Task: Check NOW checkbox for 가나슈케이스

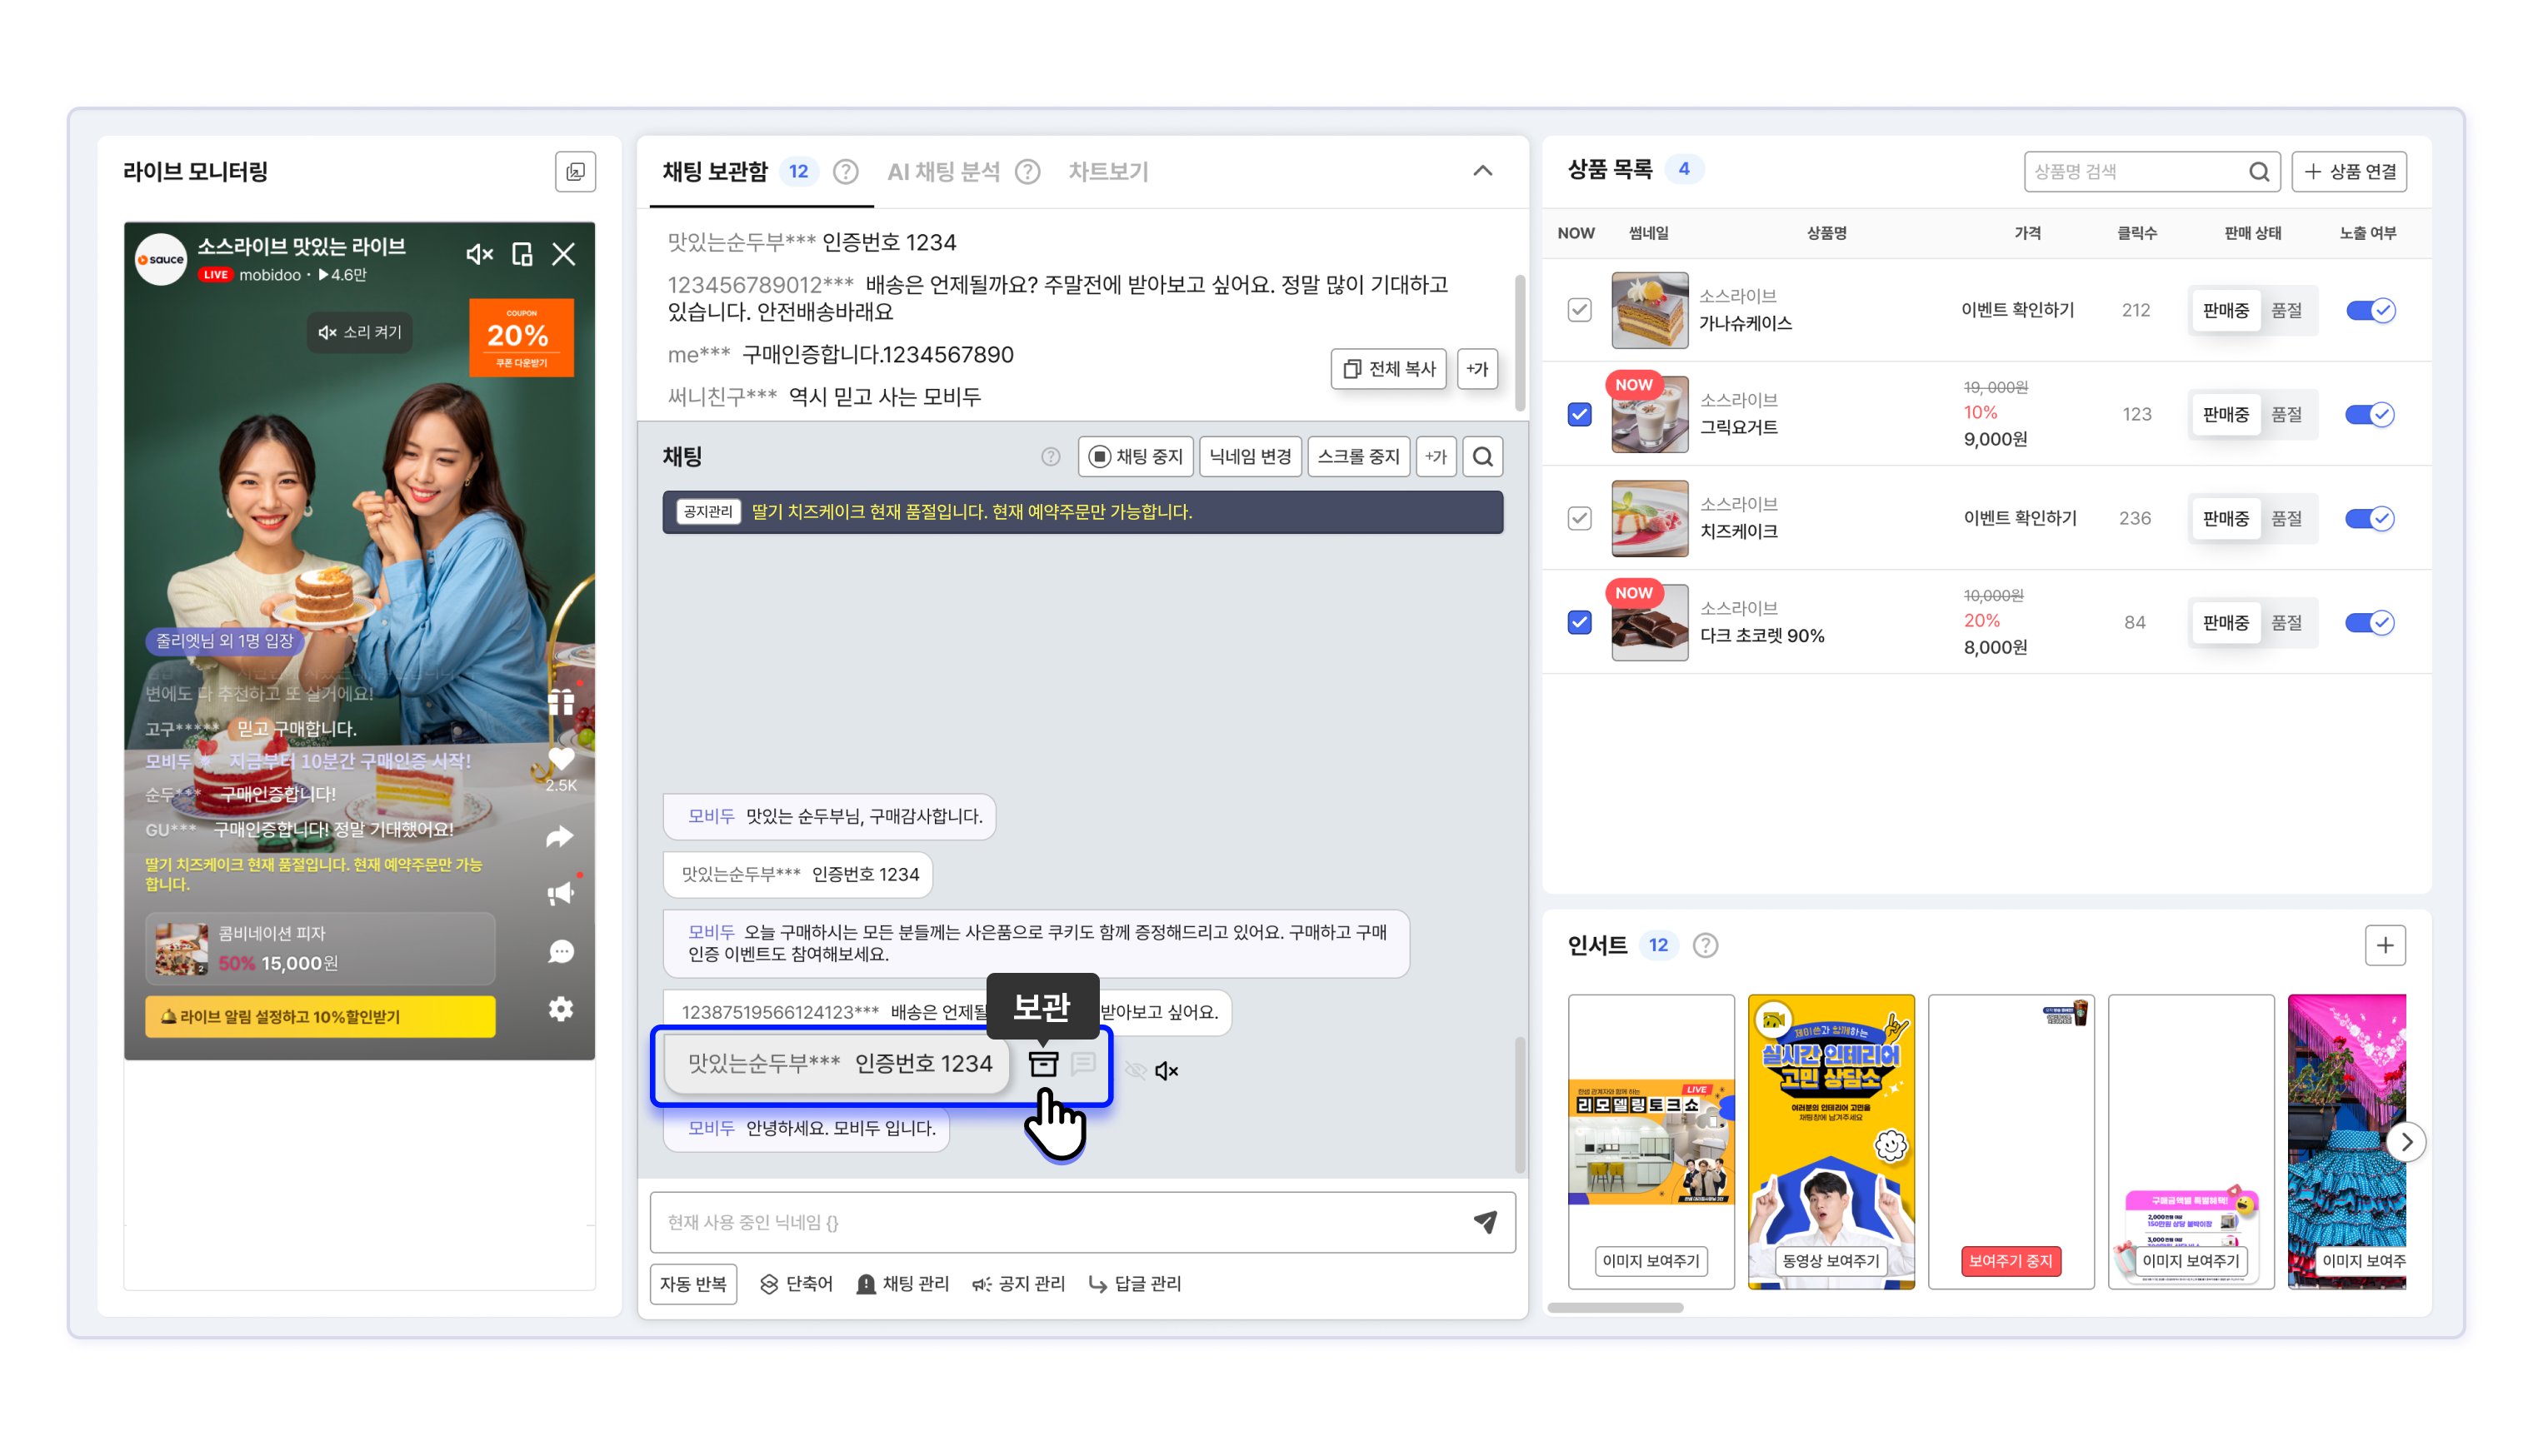Action: (1579, 310)
